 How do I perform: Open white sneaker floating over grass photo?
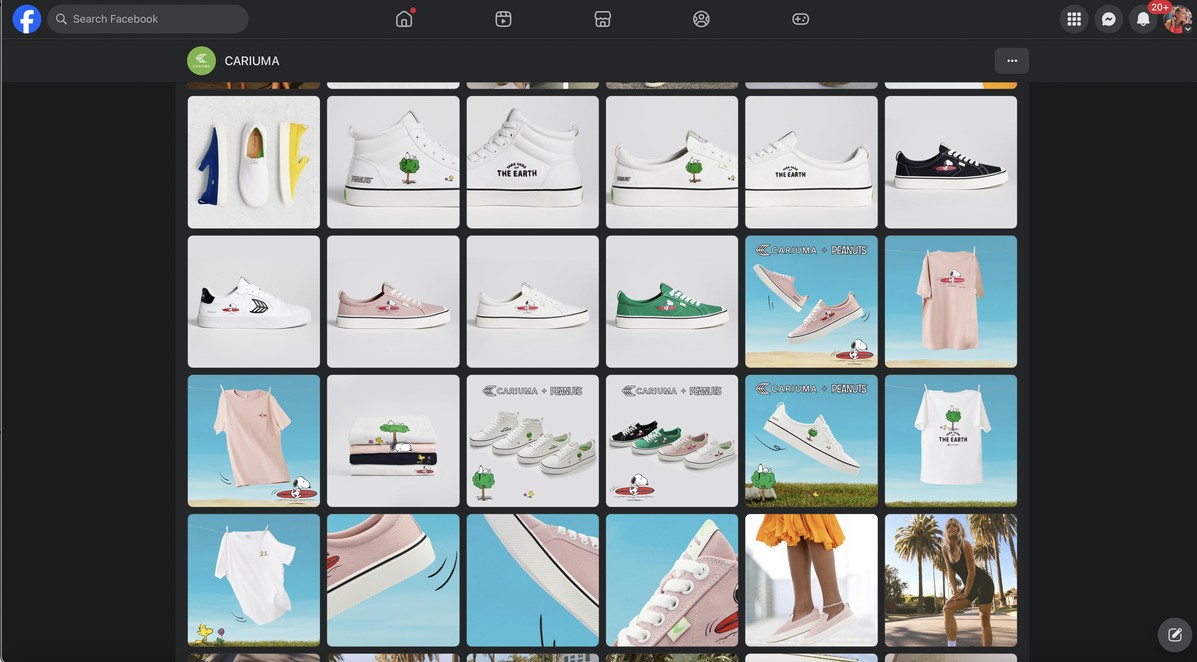811,441
